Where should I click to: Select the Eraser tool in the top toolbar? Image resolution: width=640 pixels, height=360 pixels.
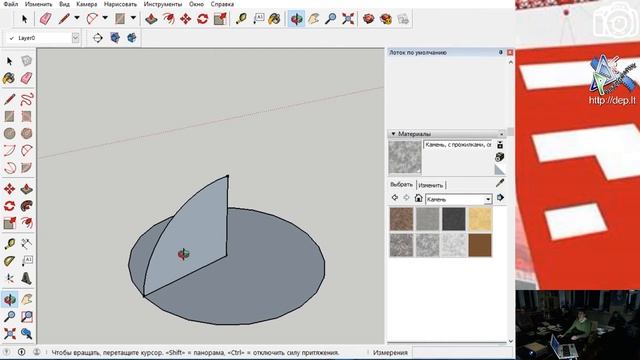[45, 19]
